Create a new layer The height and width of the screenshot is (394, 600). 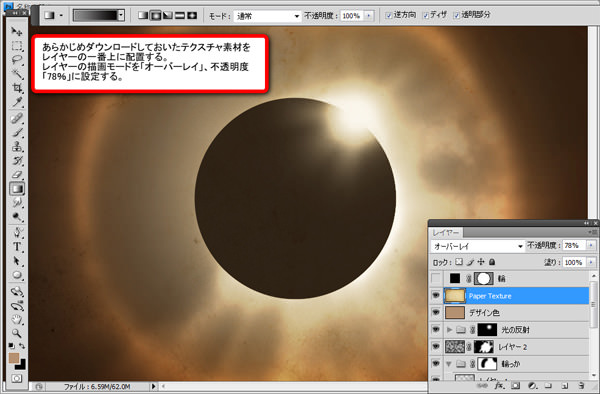(565, 386)
